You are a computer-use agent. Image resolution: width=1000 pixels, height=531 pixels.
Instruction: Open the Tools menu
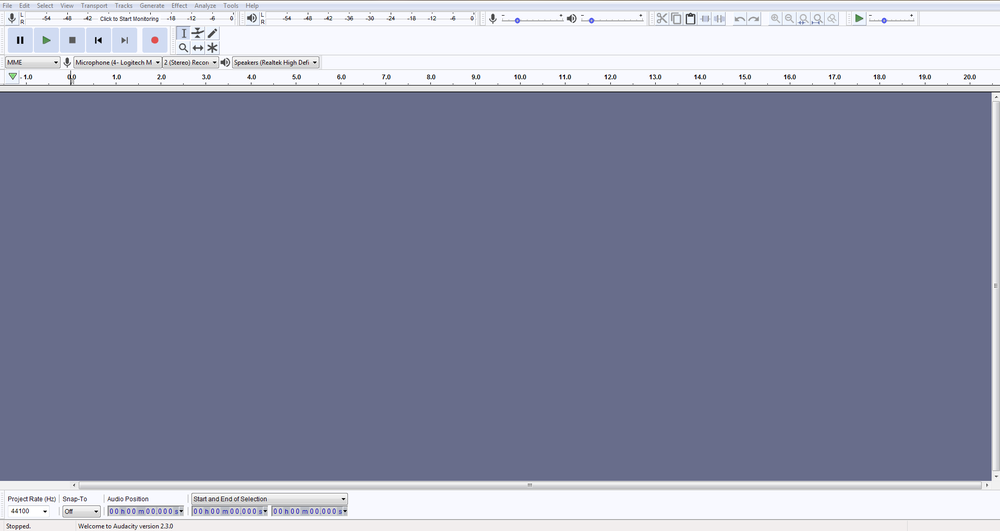231,5
